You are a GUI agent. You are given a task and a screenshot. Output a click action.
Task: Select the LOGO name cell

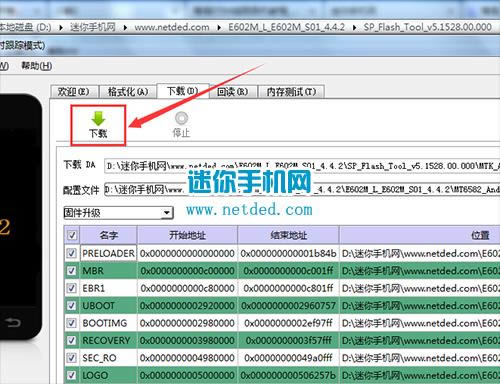click(108, 375)
